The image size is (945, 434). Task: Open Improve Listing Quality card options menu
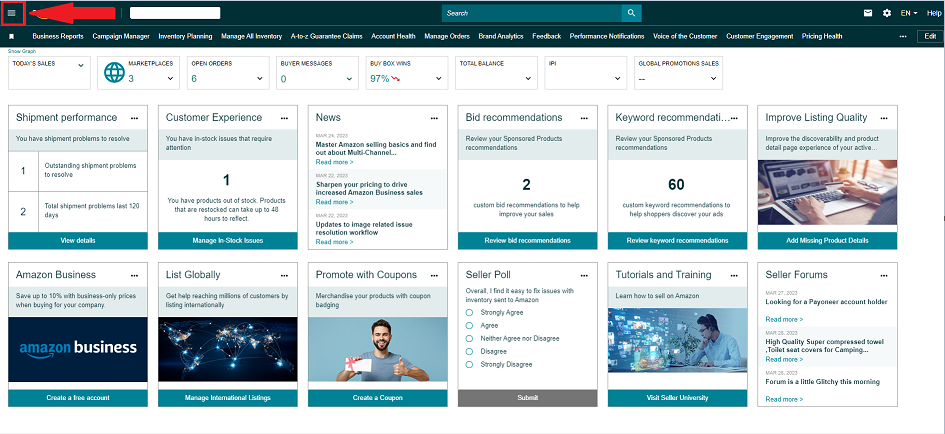[x=884, y=118]
